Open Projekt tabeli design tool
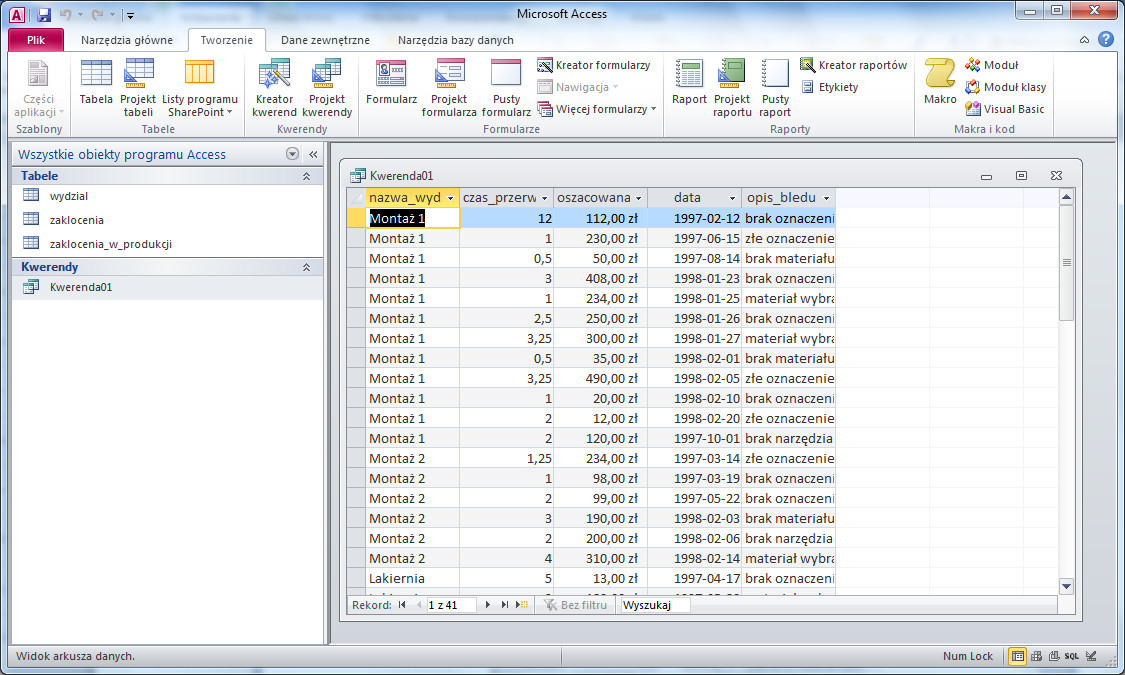Screen dimensions: 1125x675 (138, 88)
